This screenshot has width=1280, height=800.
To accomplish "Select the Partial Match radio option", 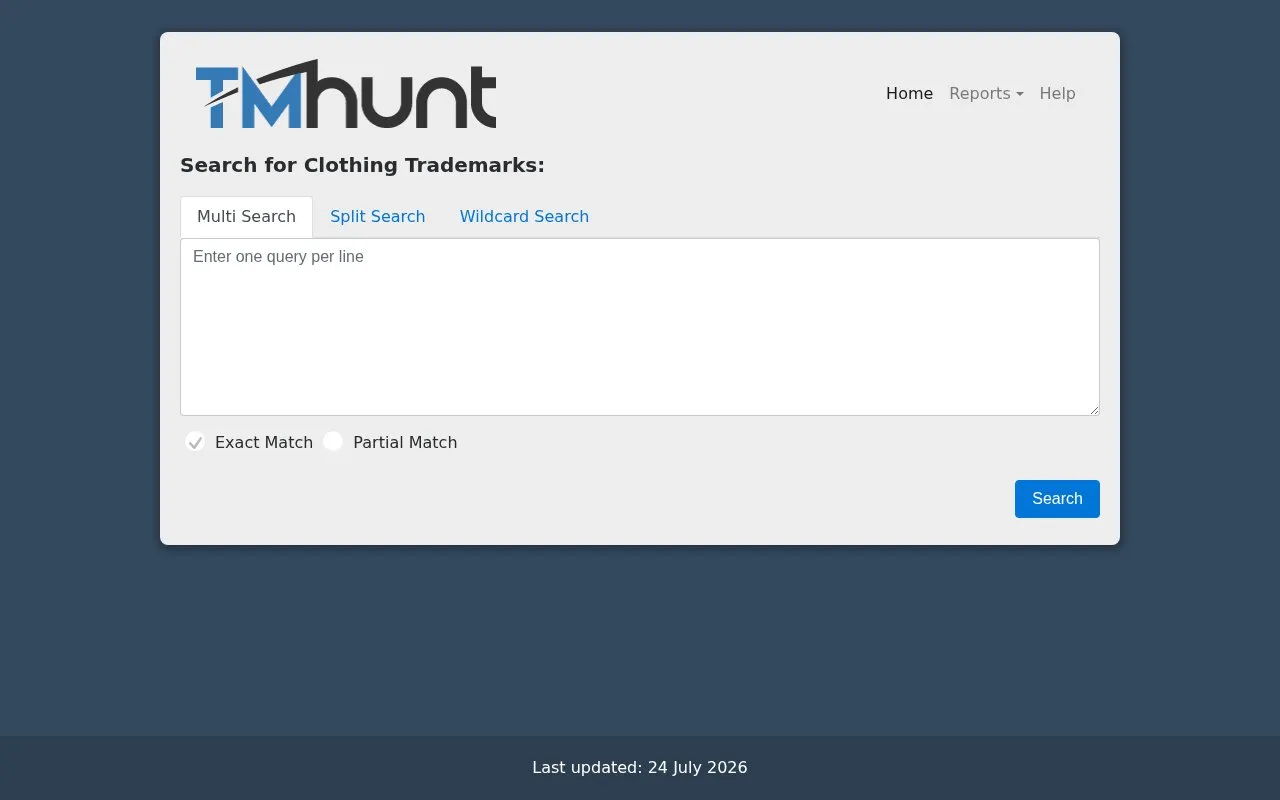I will (333, 441).
